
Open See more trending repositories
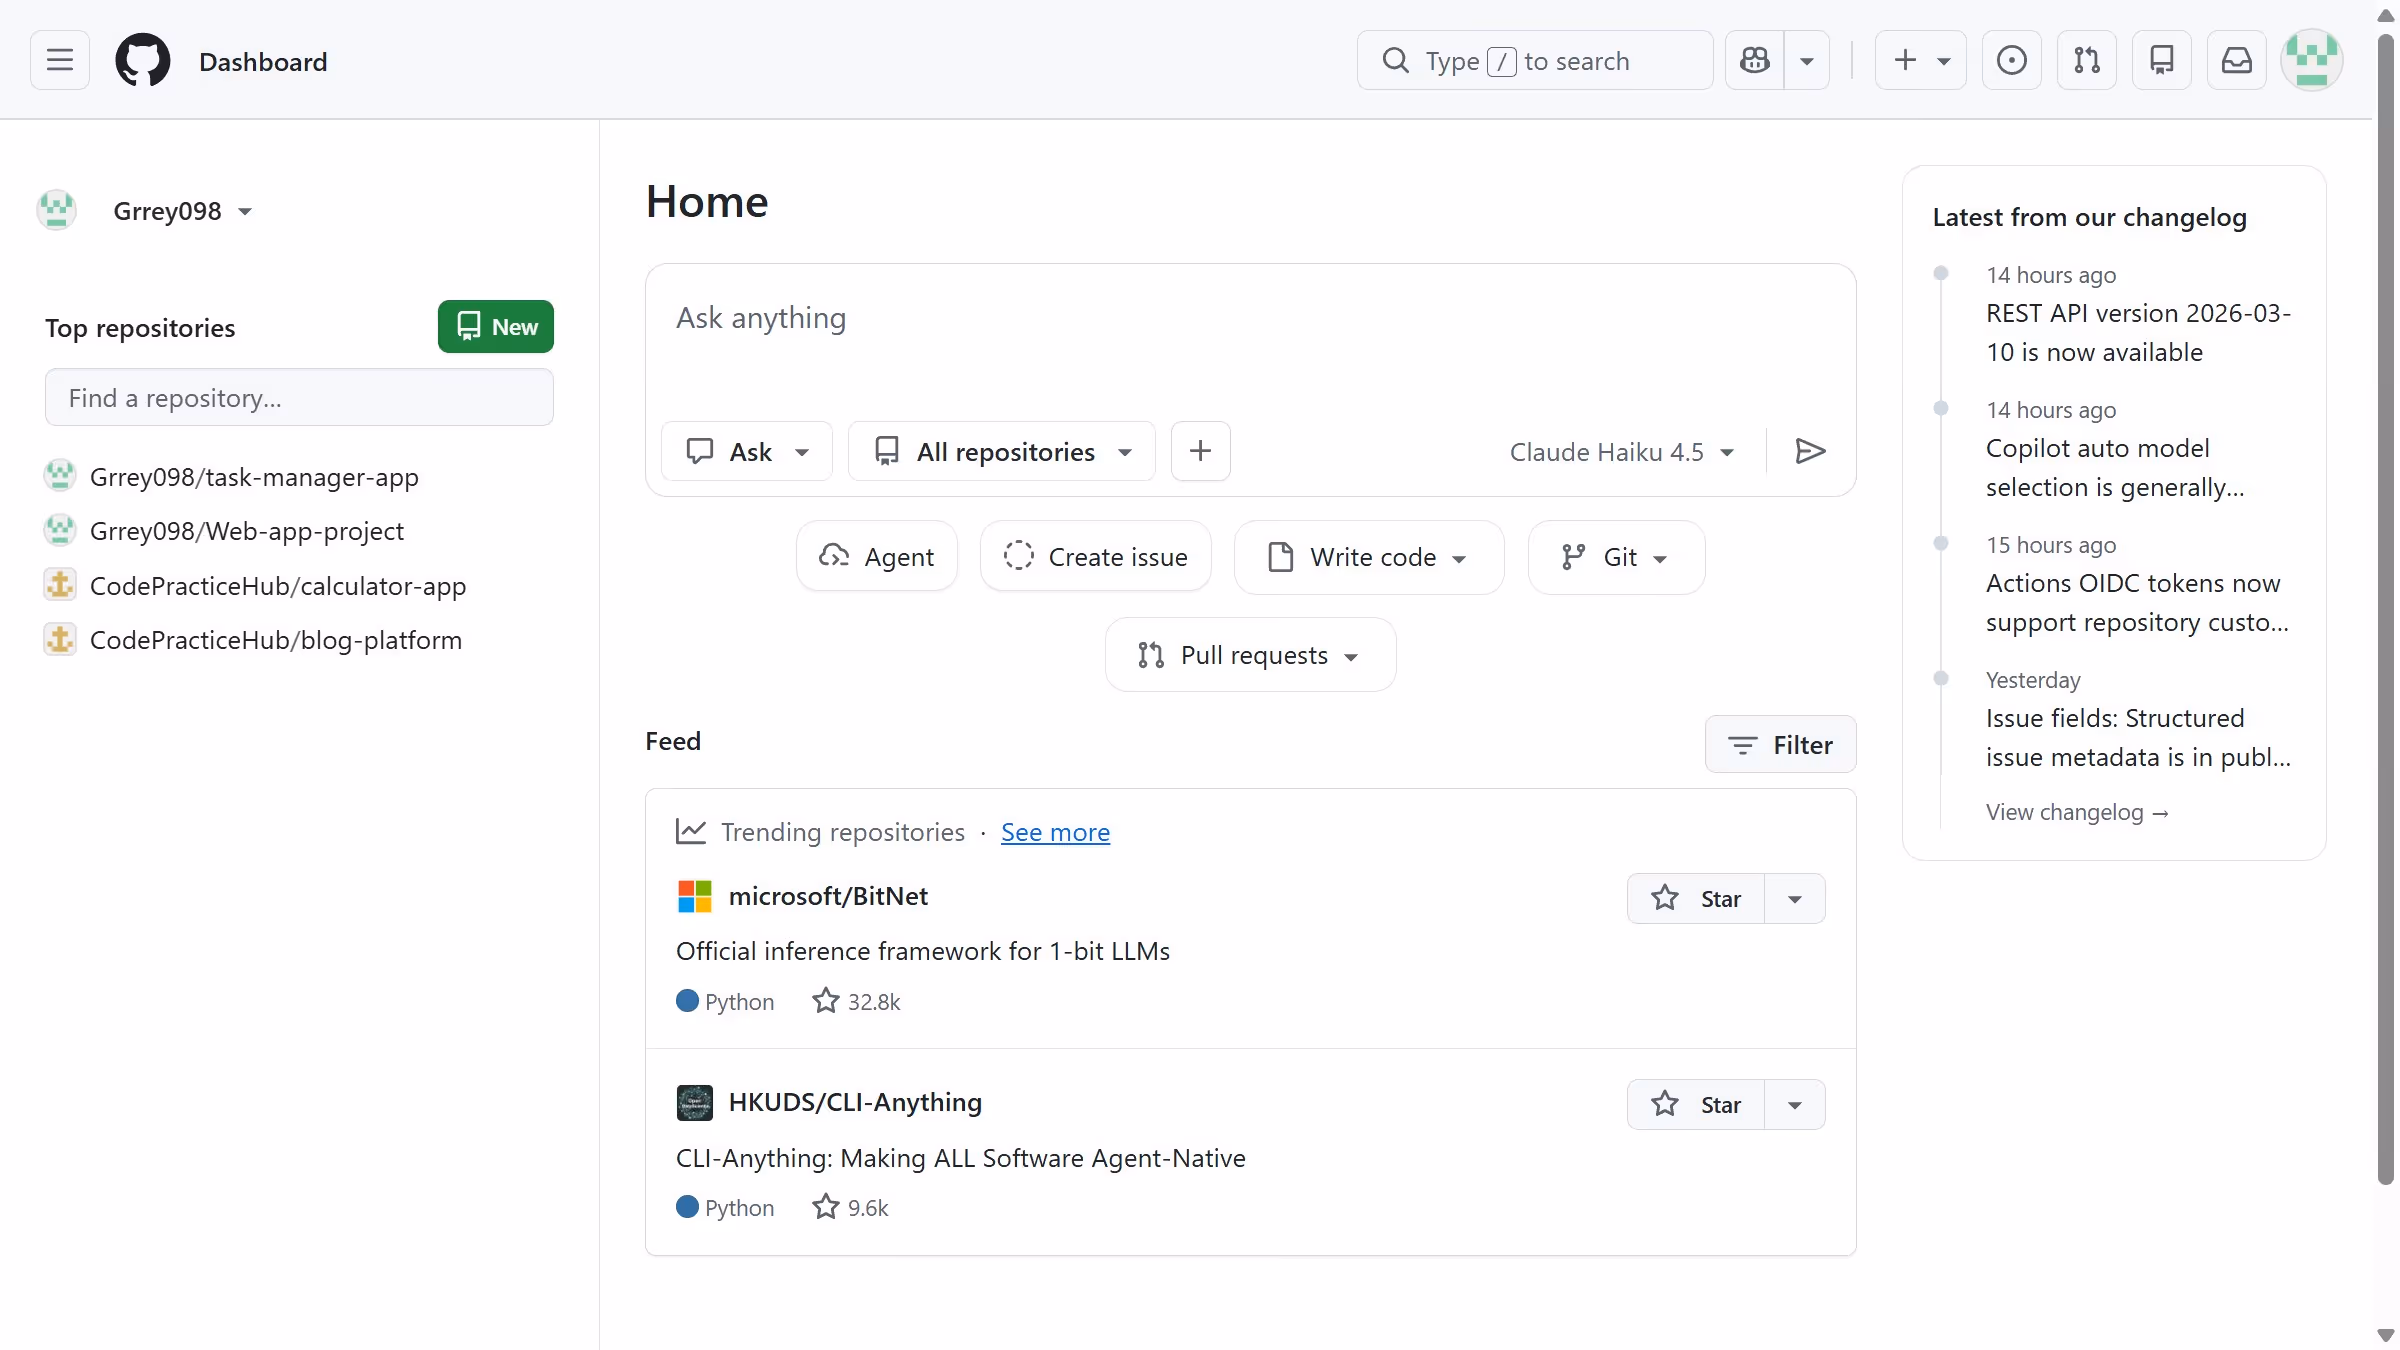point(1055,831)
